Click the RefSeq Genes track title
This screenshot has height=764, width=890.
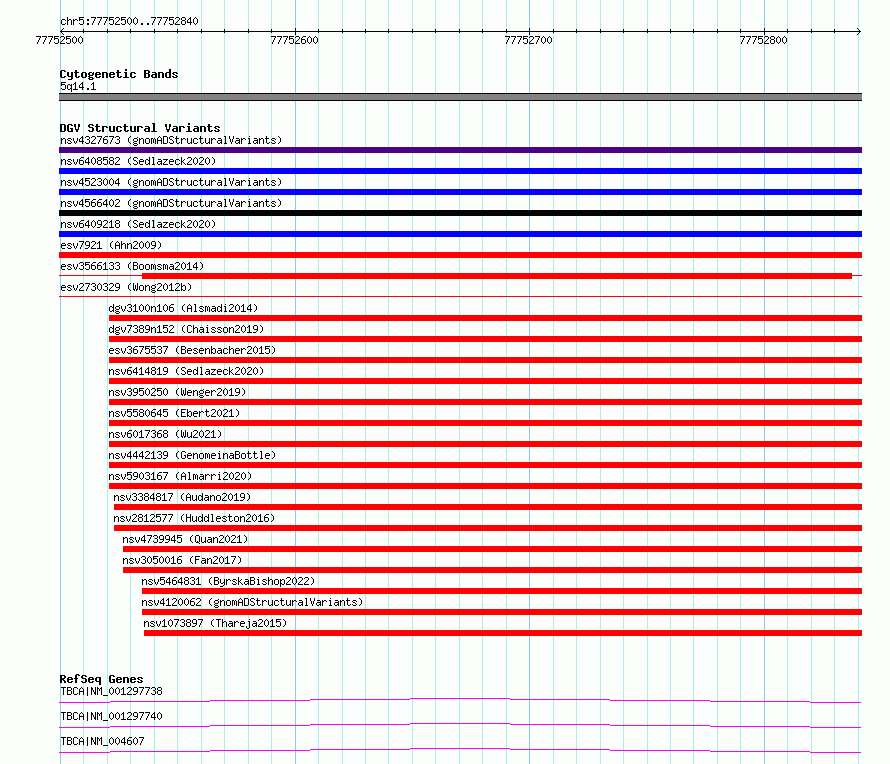[x=101, y=679]
